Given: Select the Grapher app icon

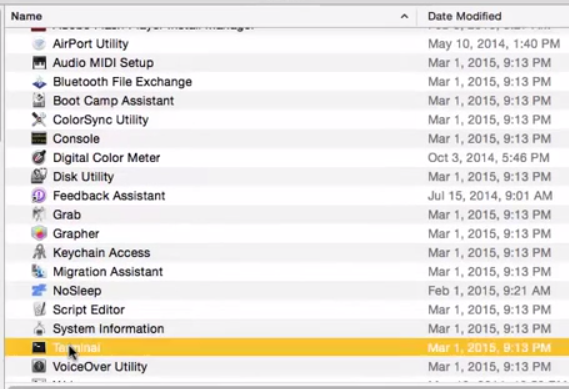Looking at the screenshot, I should (x=39, y=234).
